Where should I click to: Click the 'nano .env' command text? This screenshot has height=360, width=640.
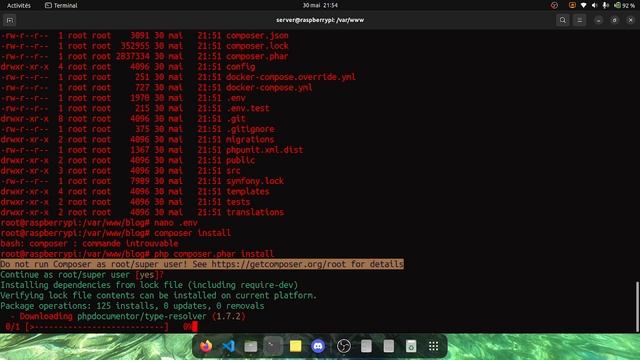click(x=176, y=223)
